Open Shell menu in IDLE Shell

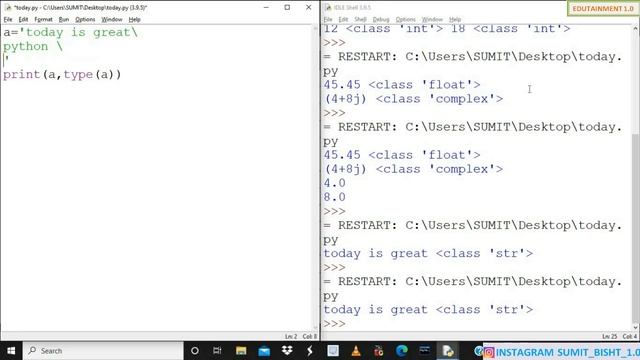(360, 19)
